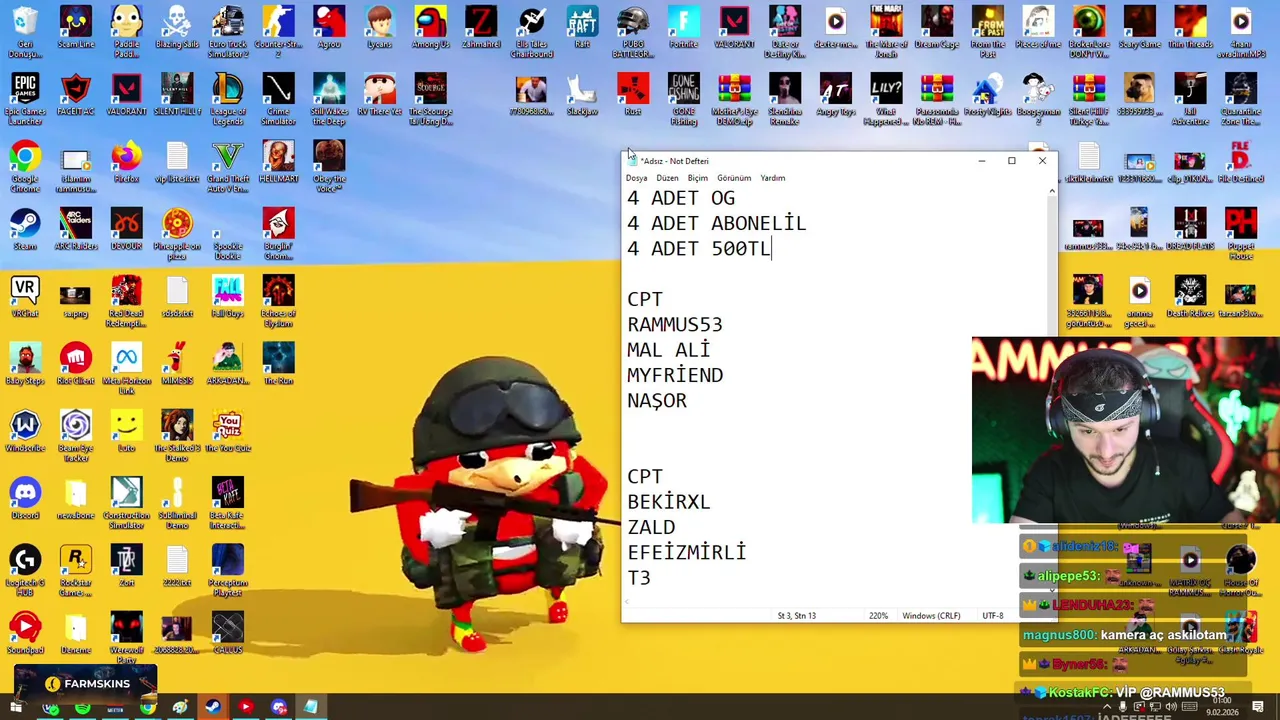Open the Dosya menu in Notepad

pyautogui.click(x=636, y=178)
